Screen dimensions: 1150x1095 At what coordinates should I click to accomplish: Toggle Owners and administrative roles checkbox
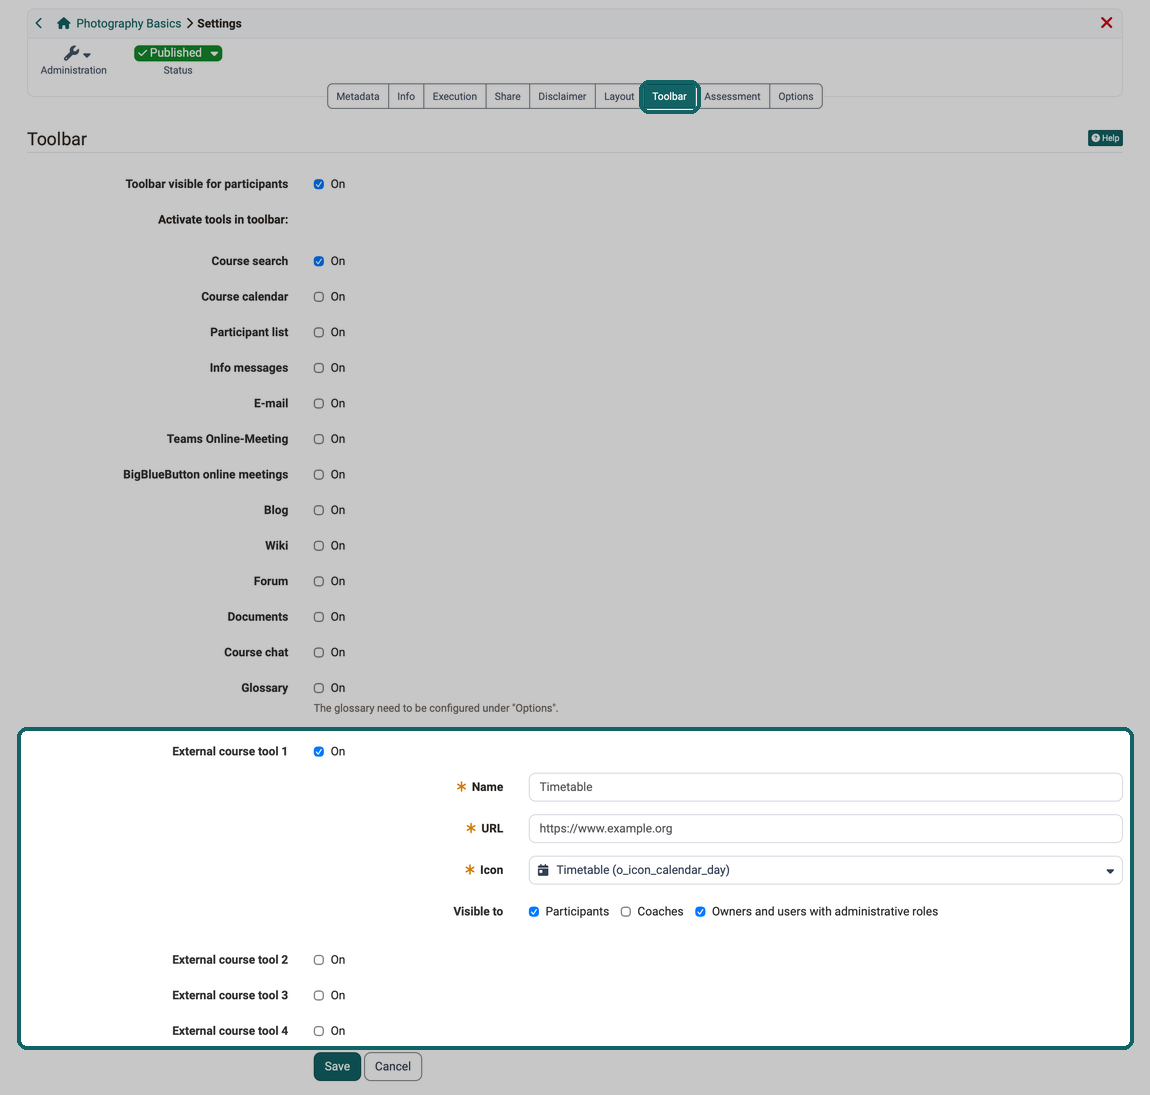click(x=700, y=912)
